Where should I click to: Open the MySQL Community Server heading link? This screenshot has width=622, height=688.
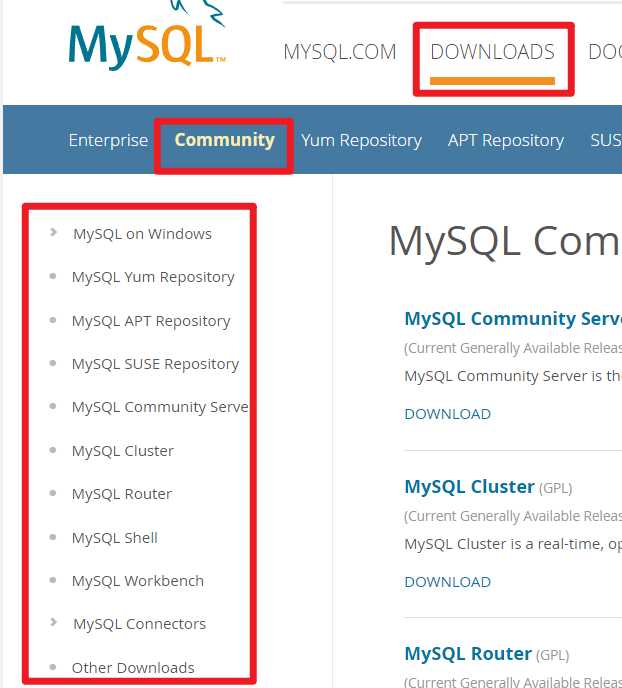click(x=513, y=319)
